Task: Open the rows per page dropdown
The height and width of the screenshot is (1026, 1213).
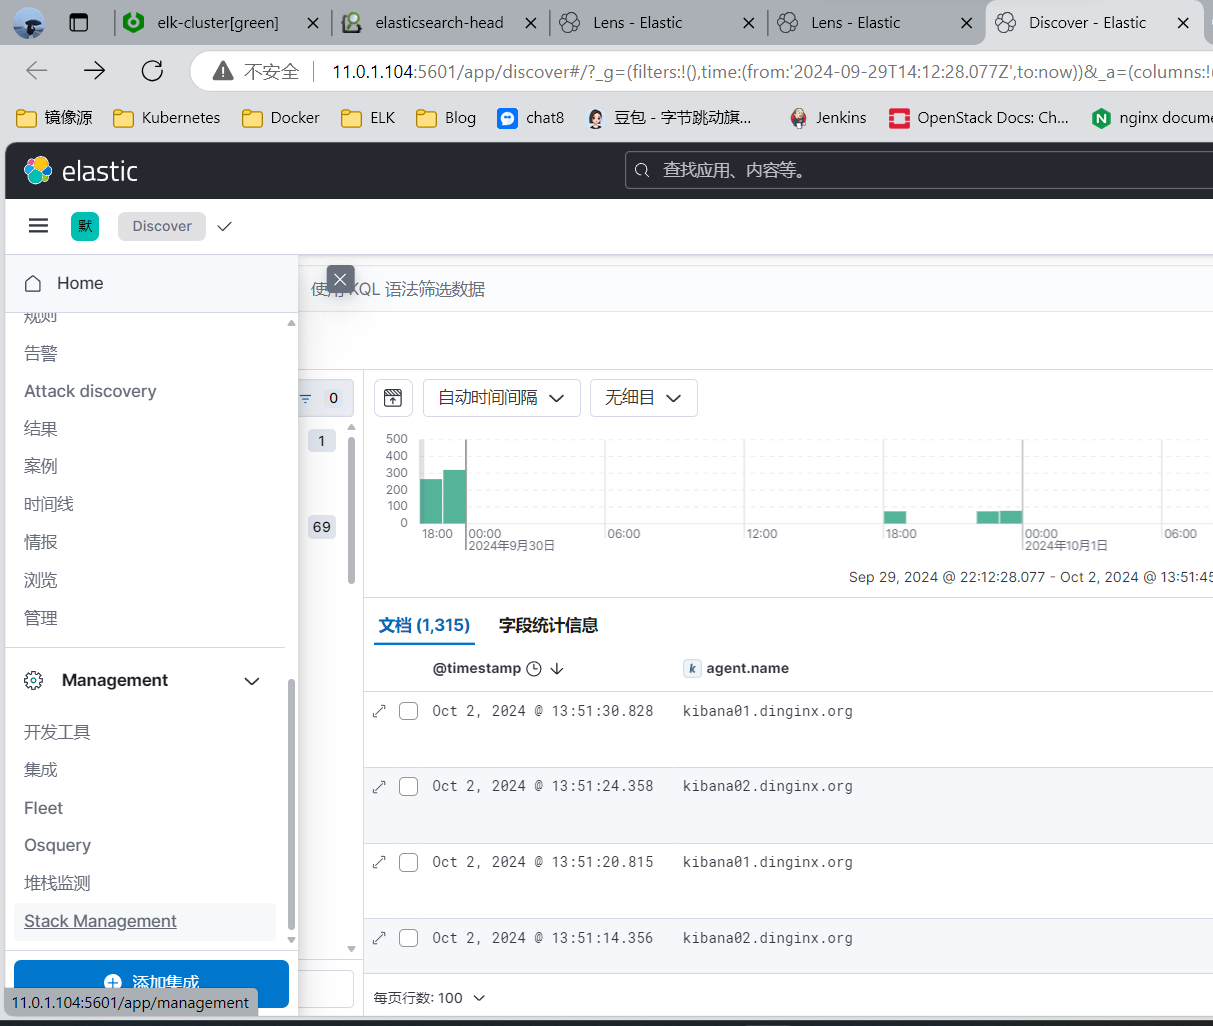Action: 430,998
